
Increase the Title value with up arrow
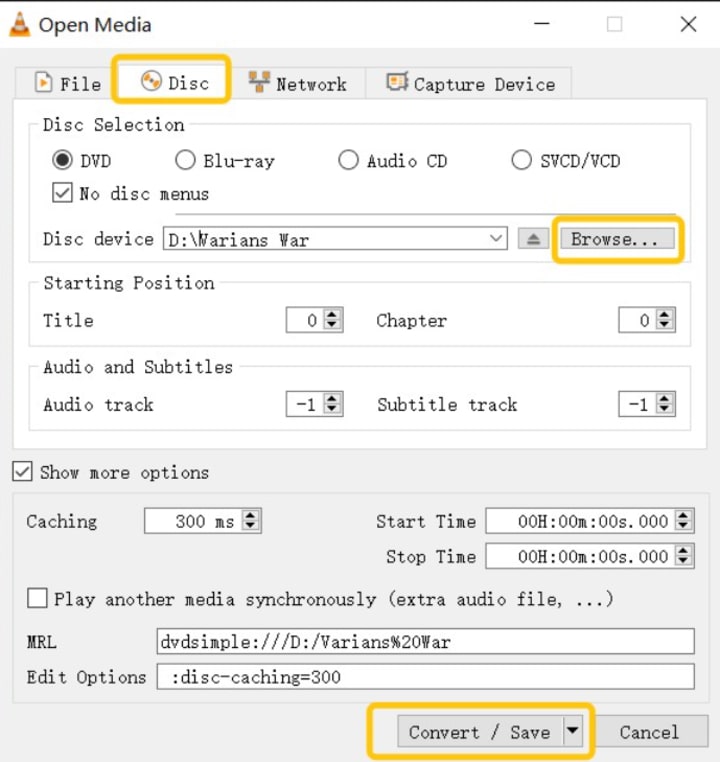(332, 314)
